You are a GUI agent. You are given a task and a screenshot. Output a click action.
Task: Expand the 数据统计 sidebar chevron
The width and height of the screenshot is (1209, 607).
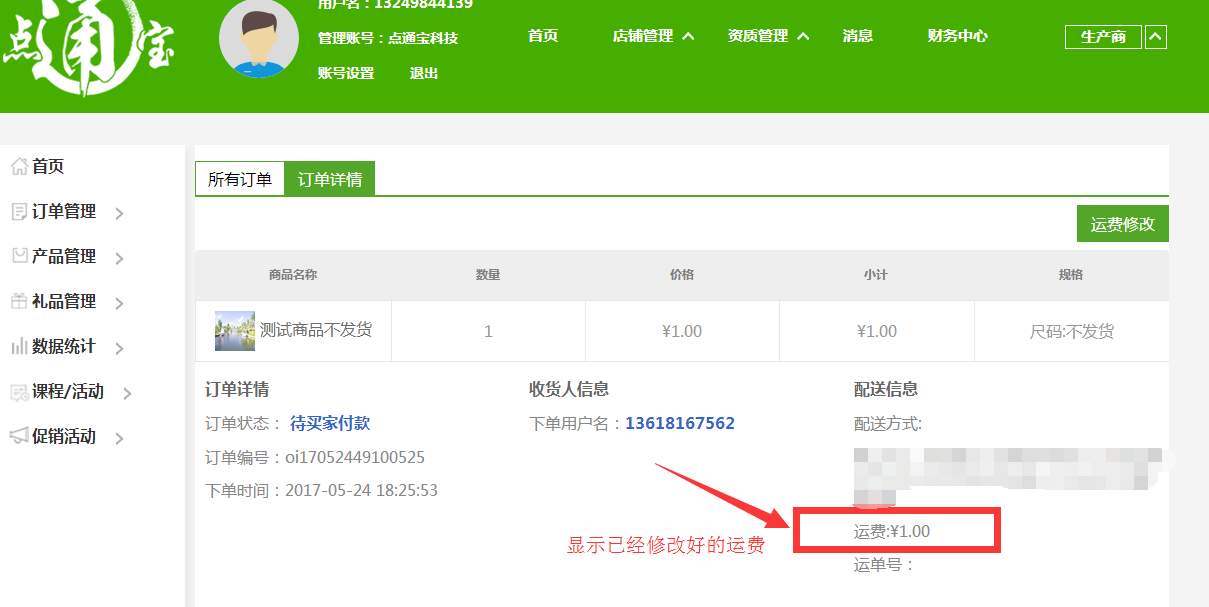click(119, 348)
